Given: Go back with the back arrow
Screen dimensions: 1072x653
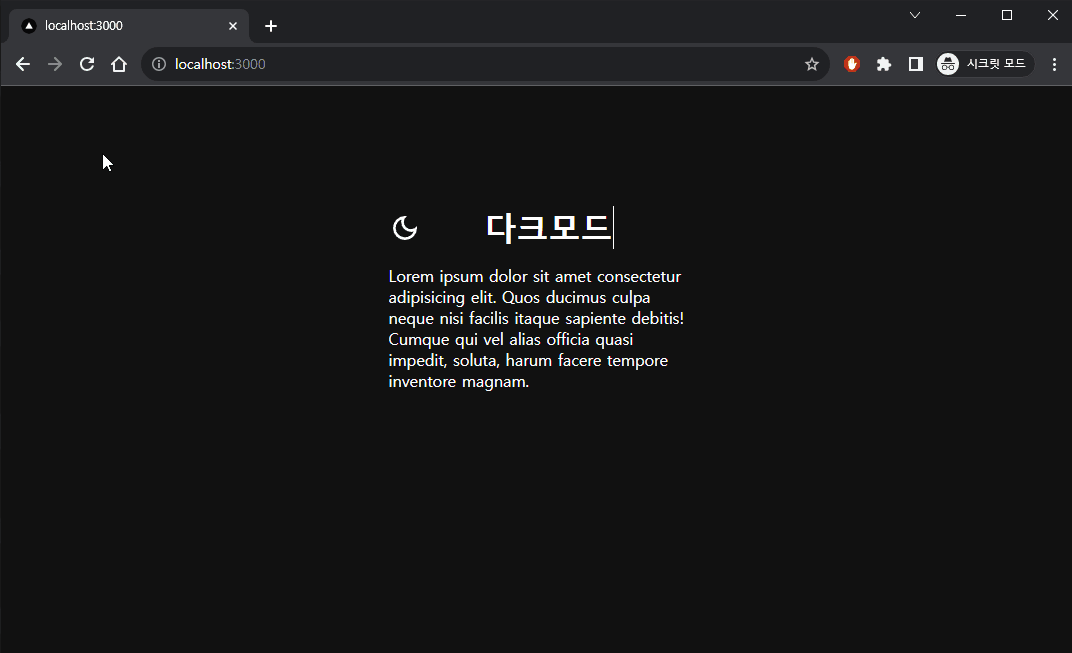Looking at the screenshot, I should click(23, 64).
